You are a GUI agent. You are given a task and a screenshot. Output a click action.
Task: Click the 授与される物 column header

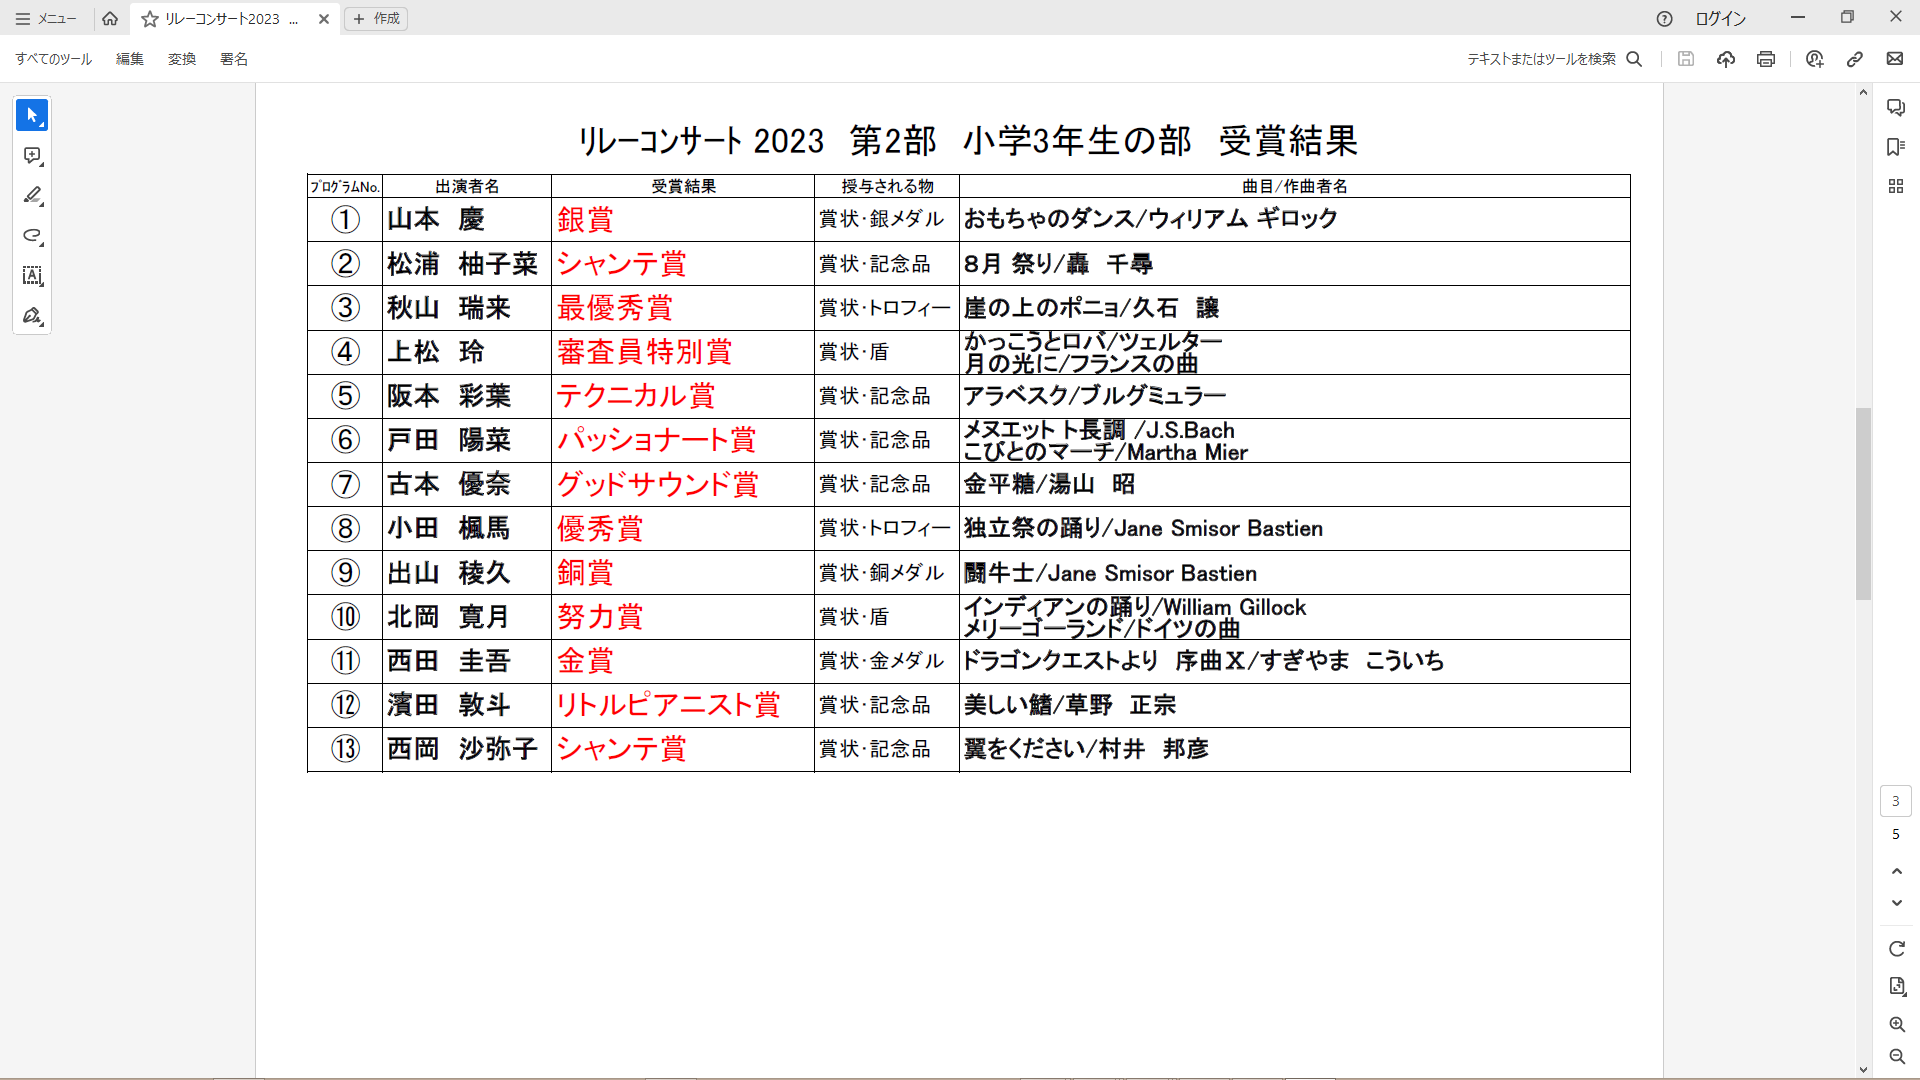click(x=887, y=186)
